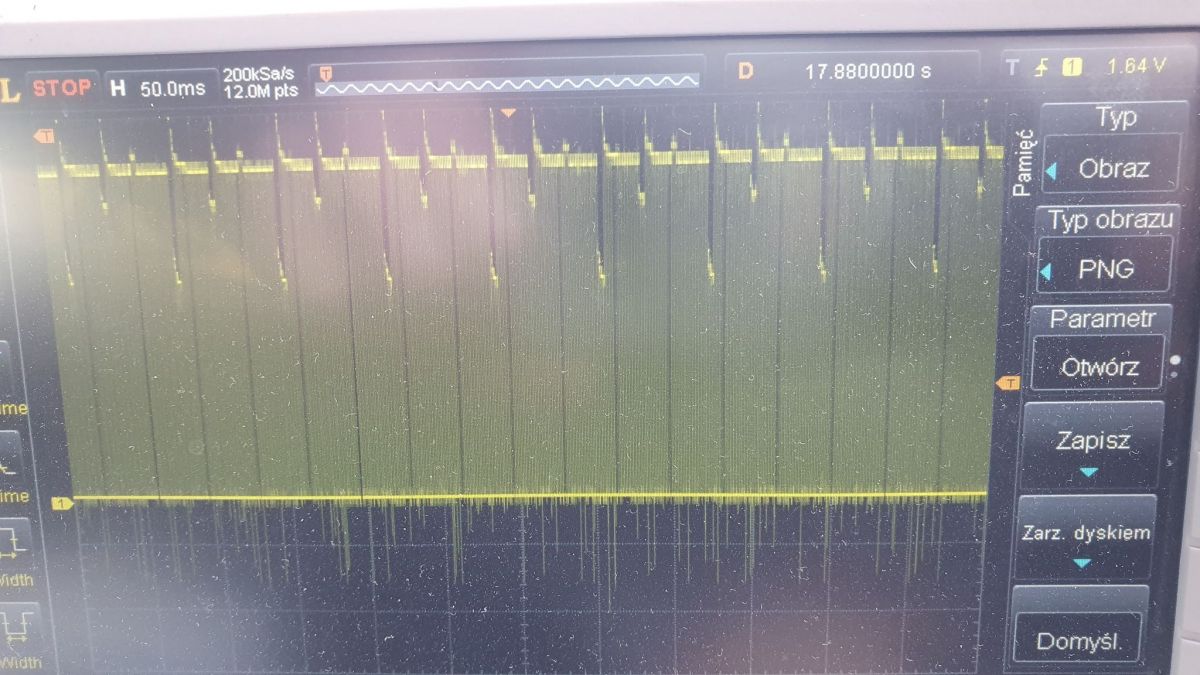Click the orange trigger position triangle above waveform

point(508,113)
